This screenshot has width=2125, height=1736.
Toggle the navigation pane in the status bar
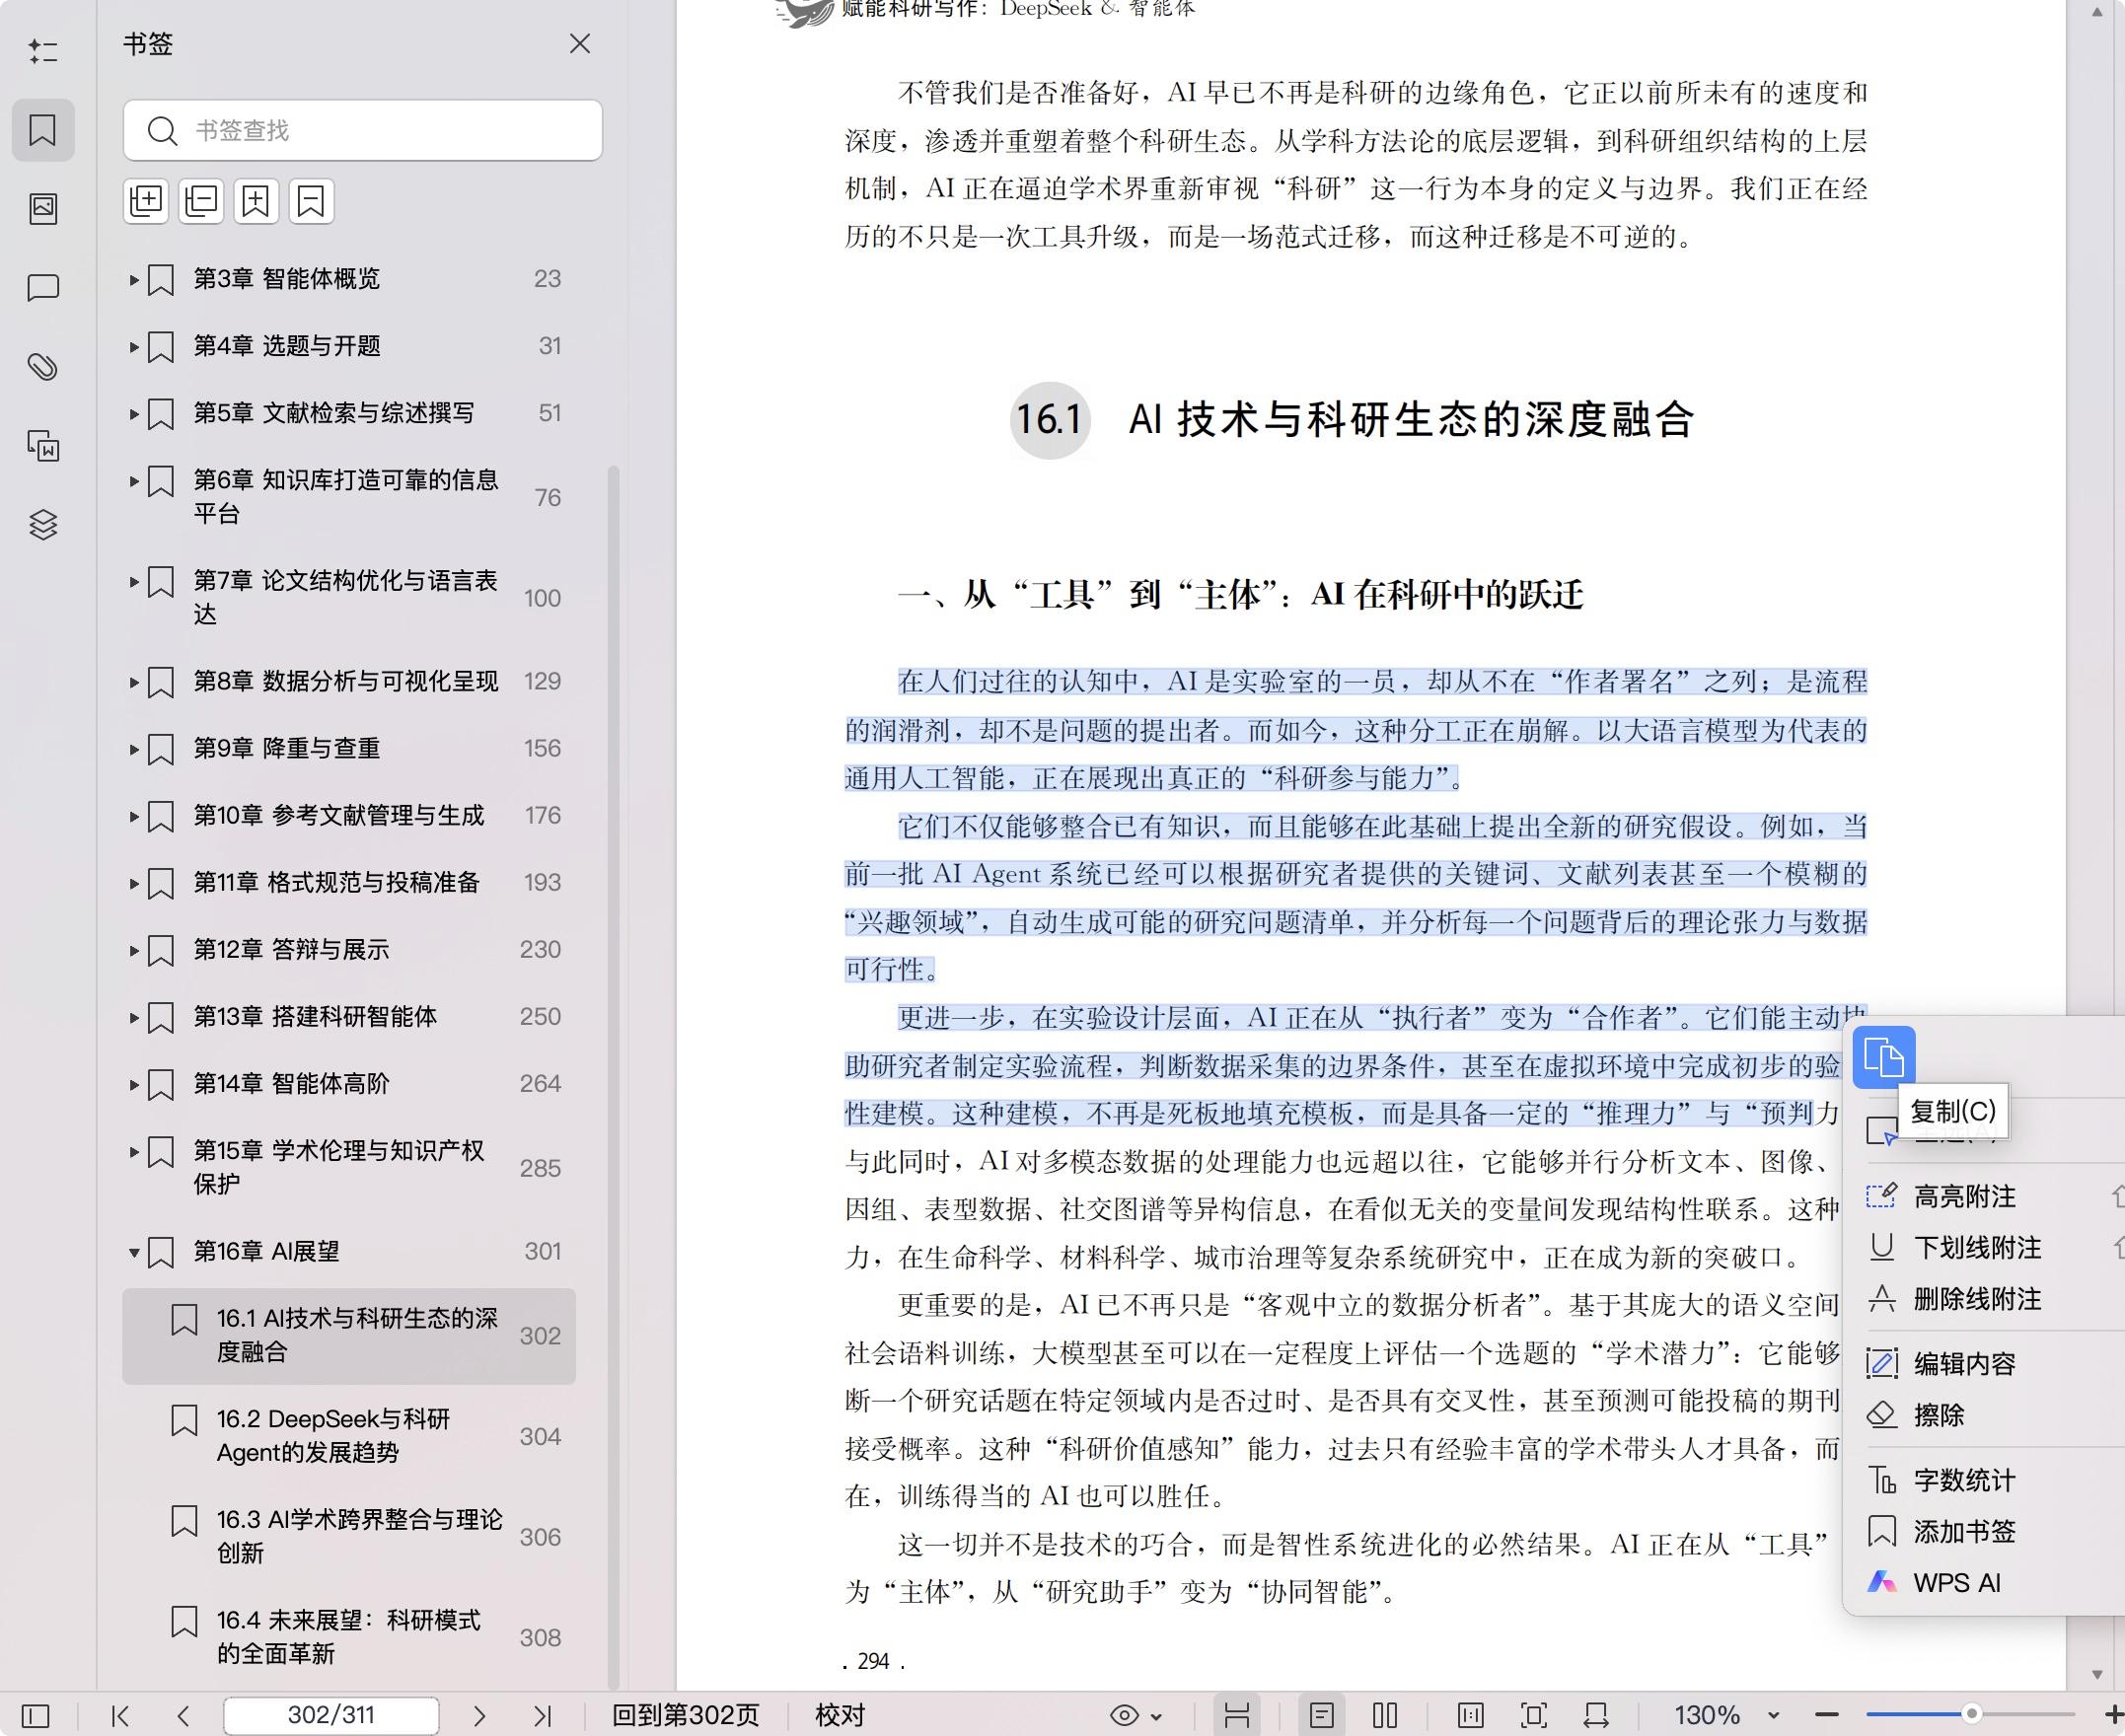[x=35, y=1716]
